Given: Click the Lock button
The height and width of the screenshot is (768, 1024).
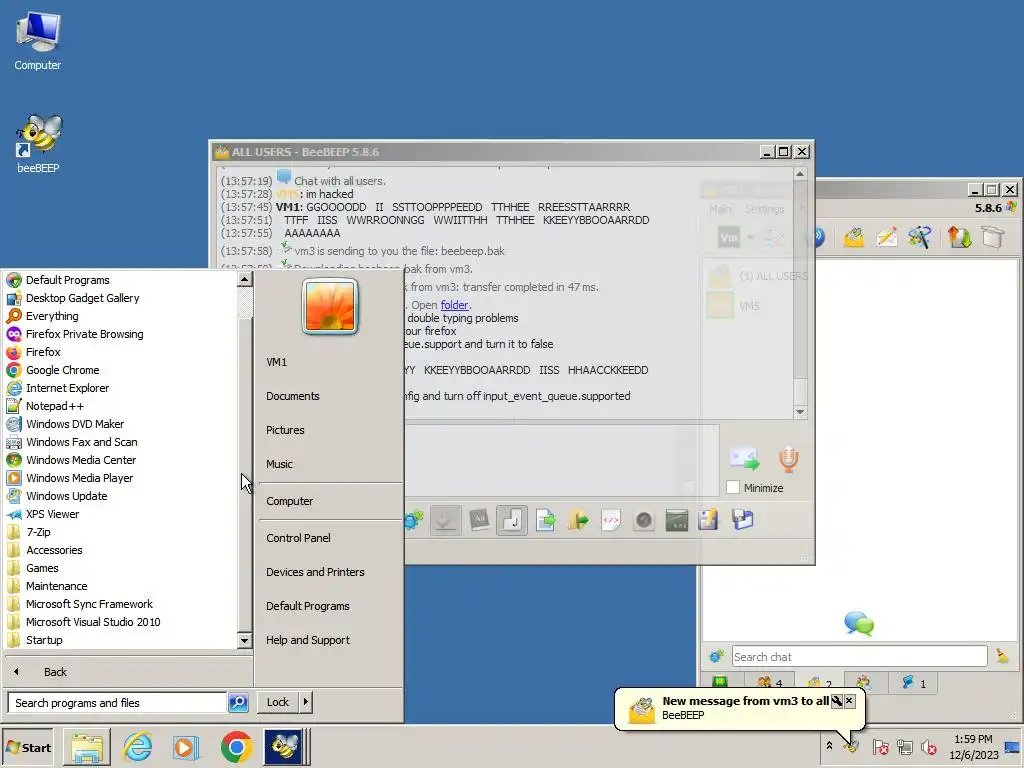Looking at the screenshot, I should pos(278,702).
